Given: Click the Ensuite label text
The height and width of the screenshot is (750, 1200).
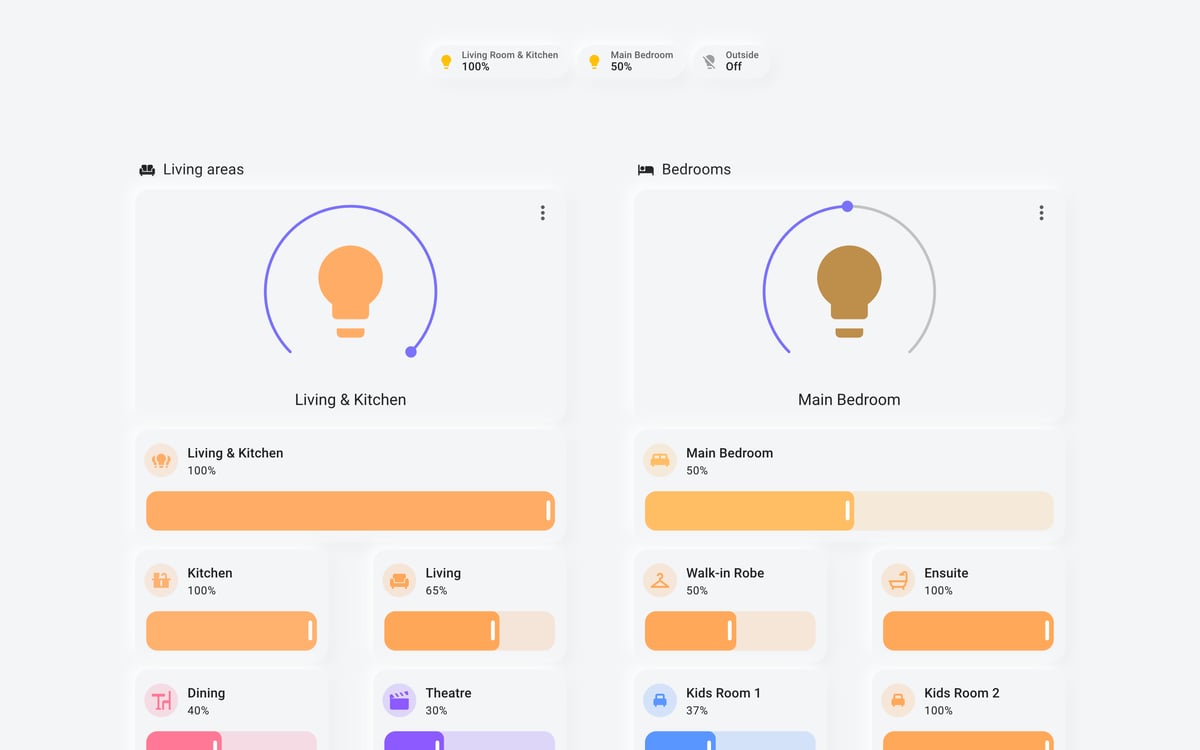Looking at the screenshot, I should pos(946,573).
